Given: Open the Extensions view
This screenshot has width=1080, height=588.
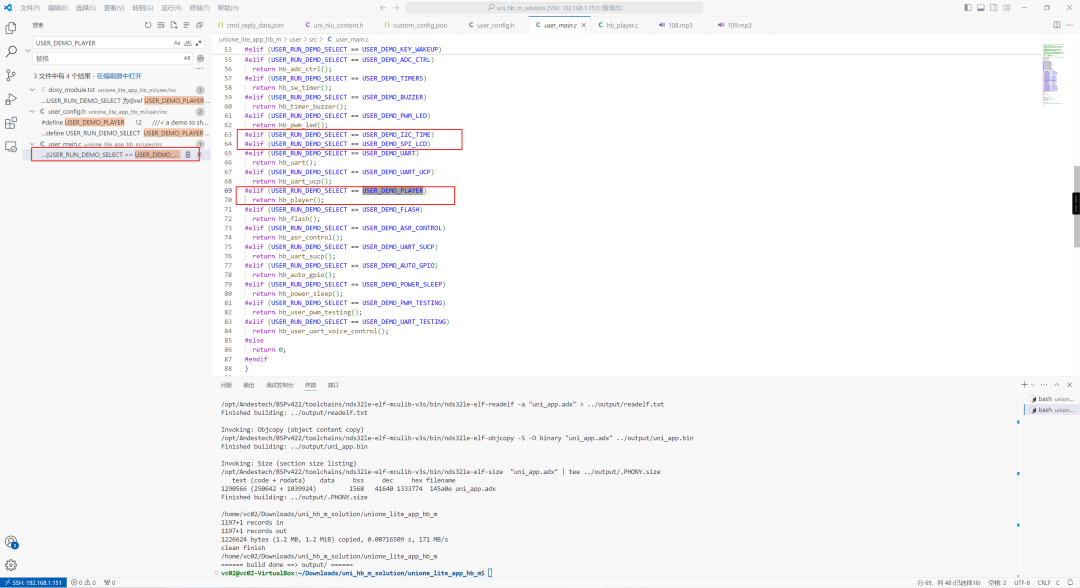Looking at the screenshot, I should click(11, 123).
